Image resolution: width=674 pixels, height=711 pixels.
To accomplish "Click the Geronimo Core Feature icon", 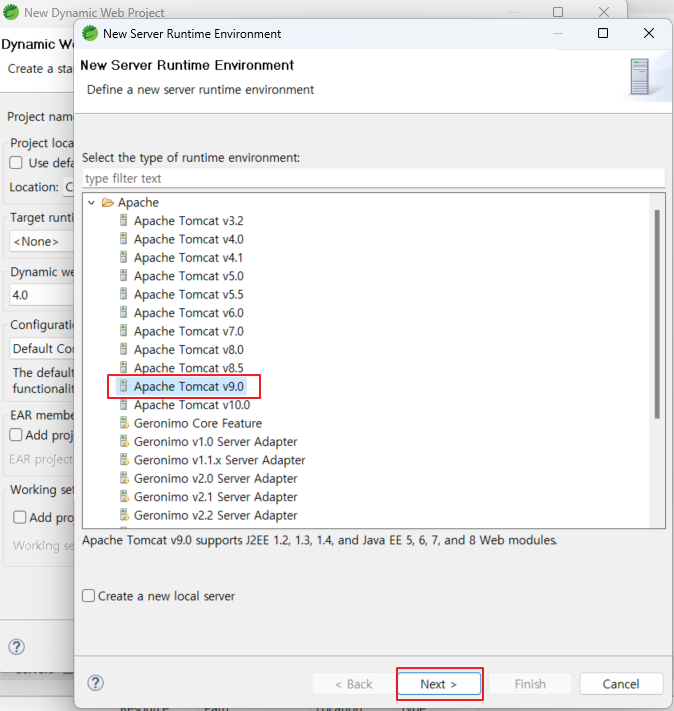I will point(124,423).
